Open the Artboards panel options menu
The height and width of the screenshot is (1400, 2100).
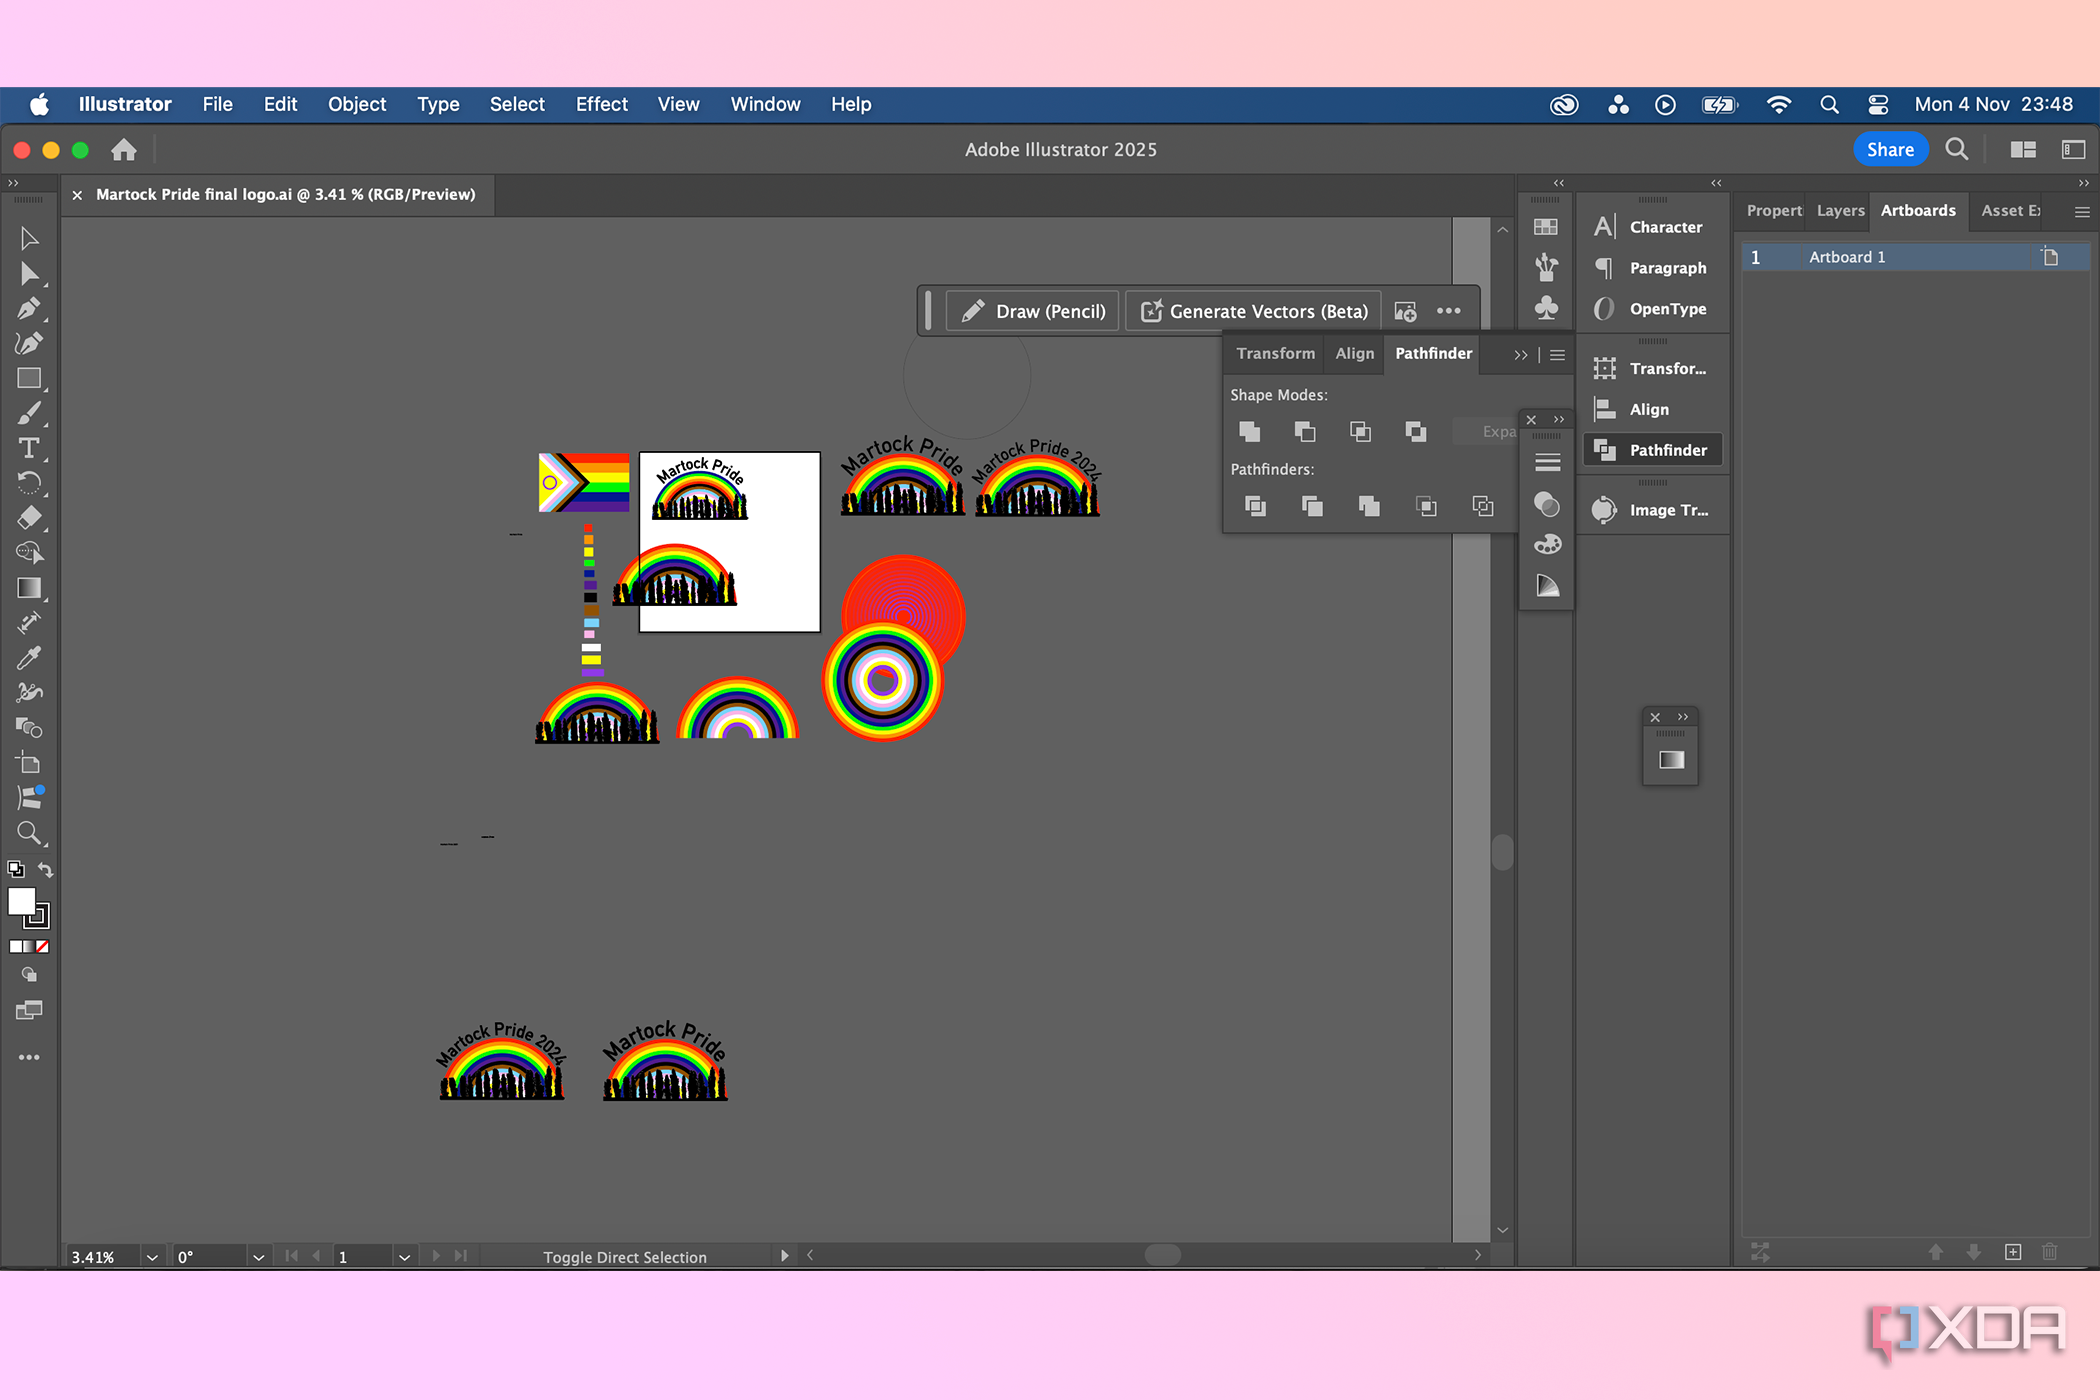point(2082,211)
